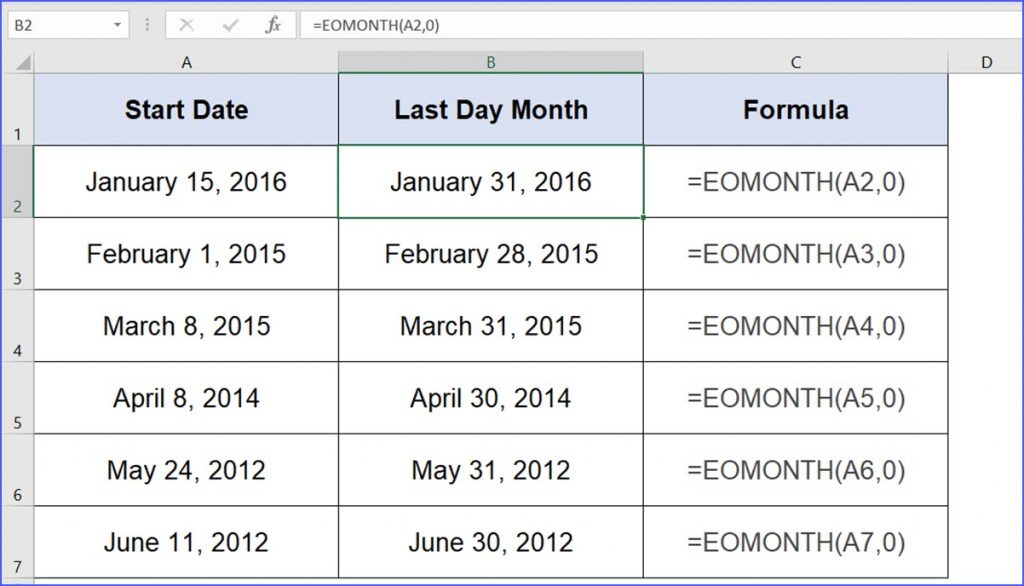This screenshot has width=1024, height=586.
Task: Click the Cancel X icon in formula bar
Action: pyautogui.click(x=186, y=25)
